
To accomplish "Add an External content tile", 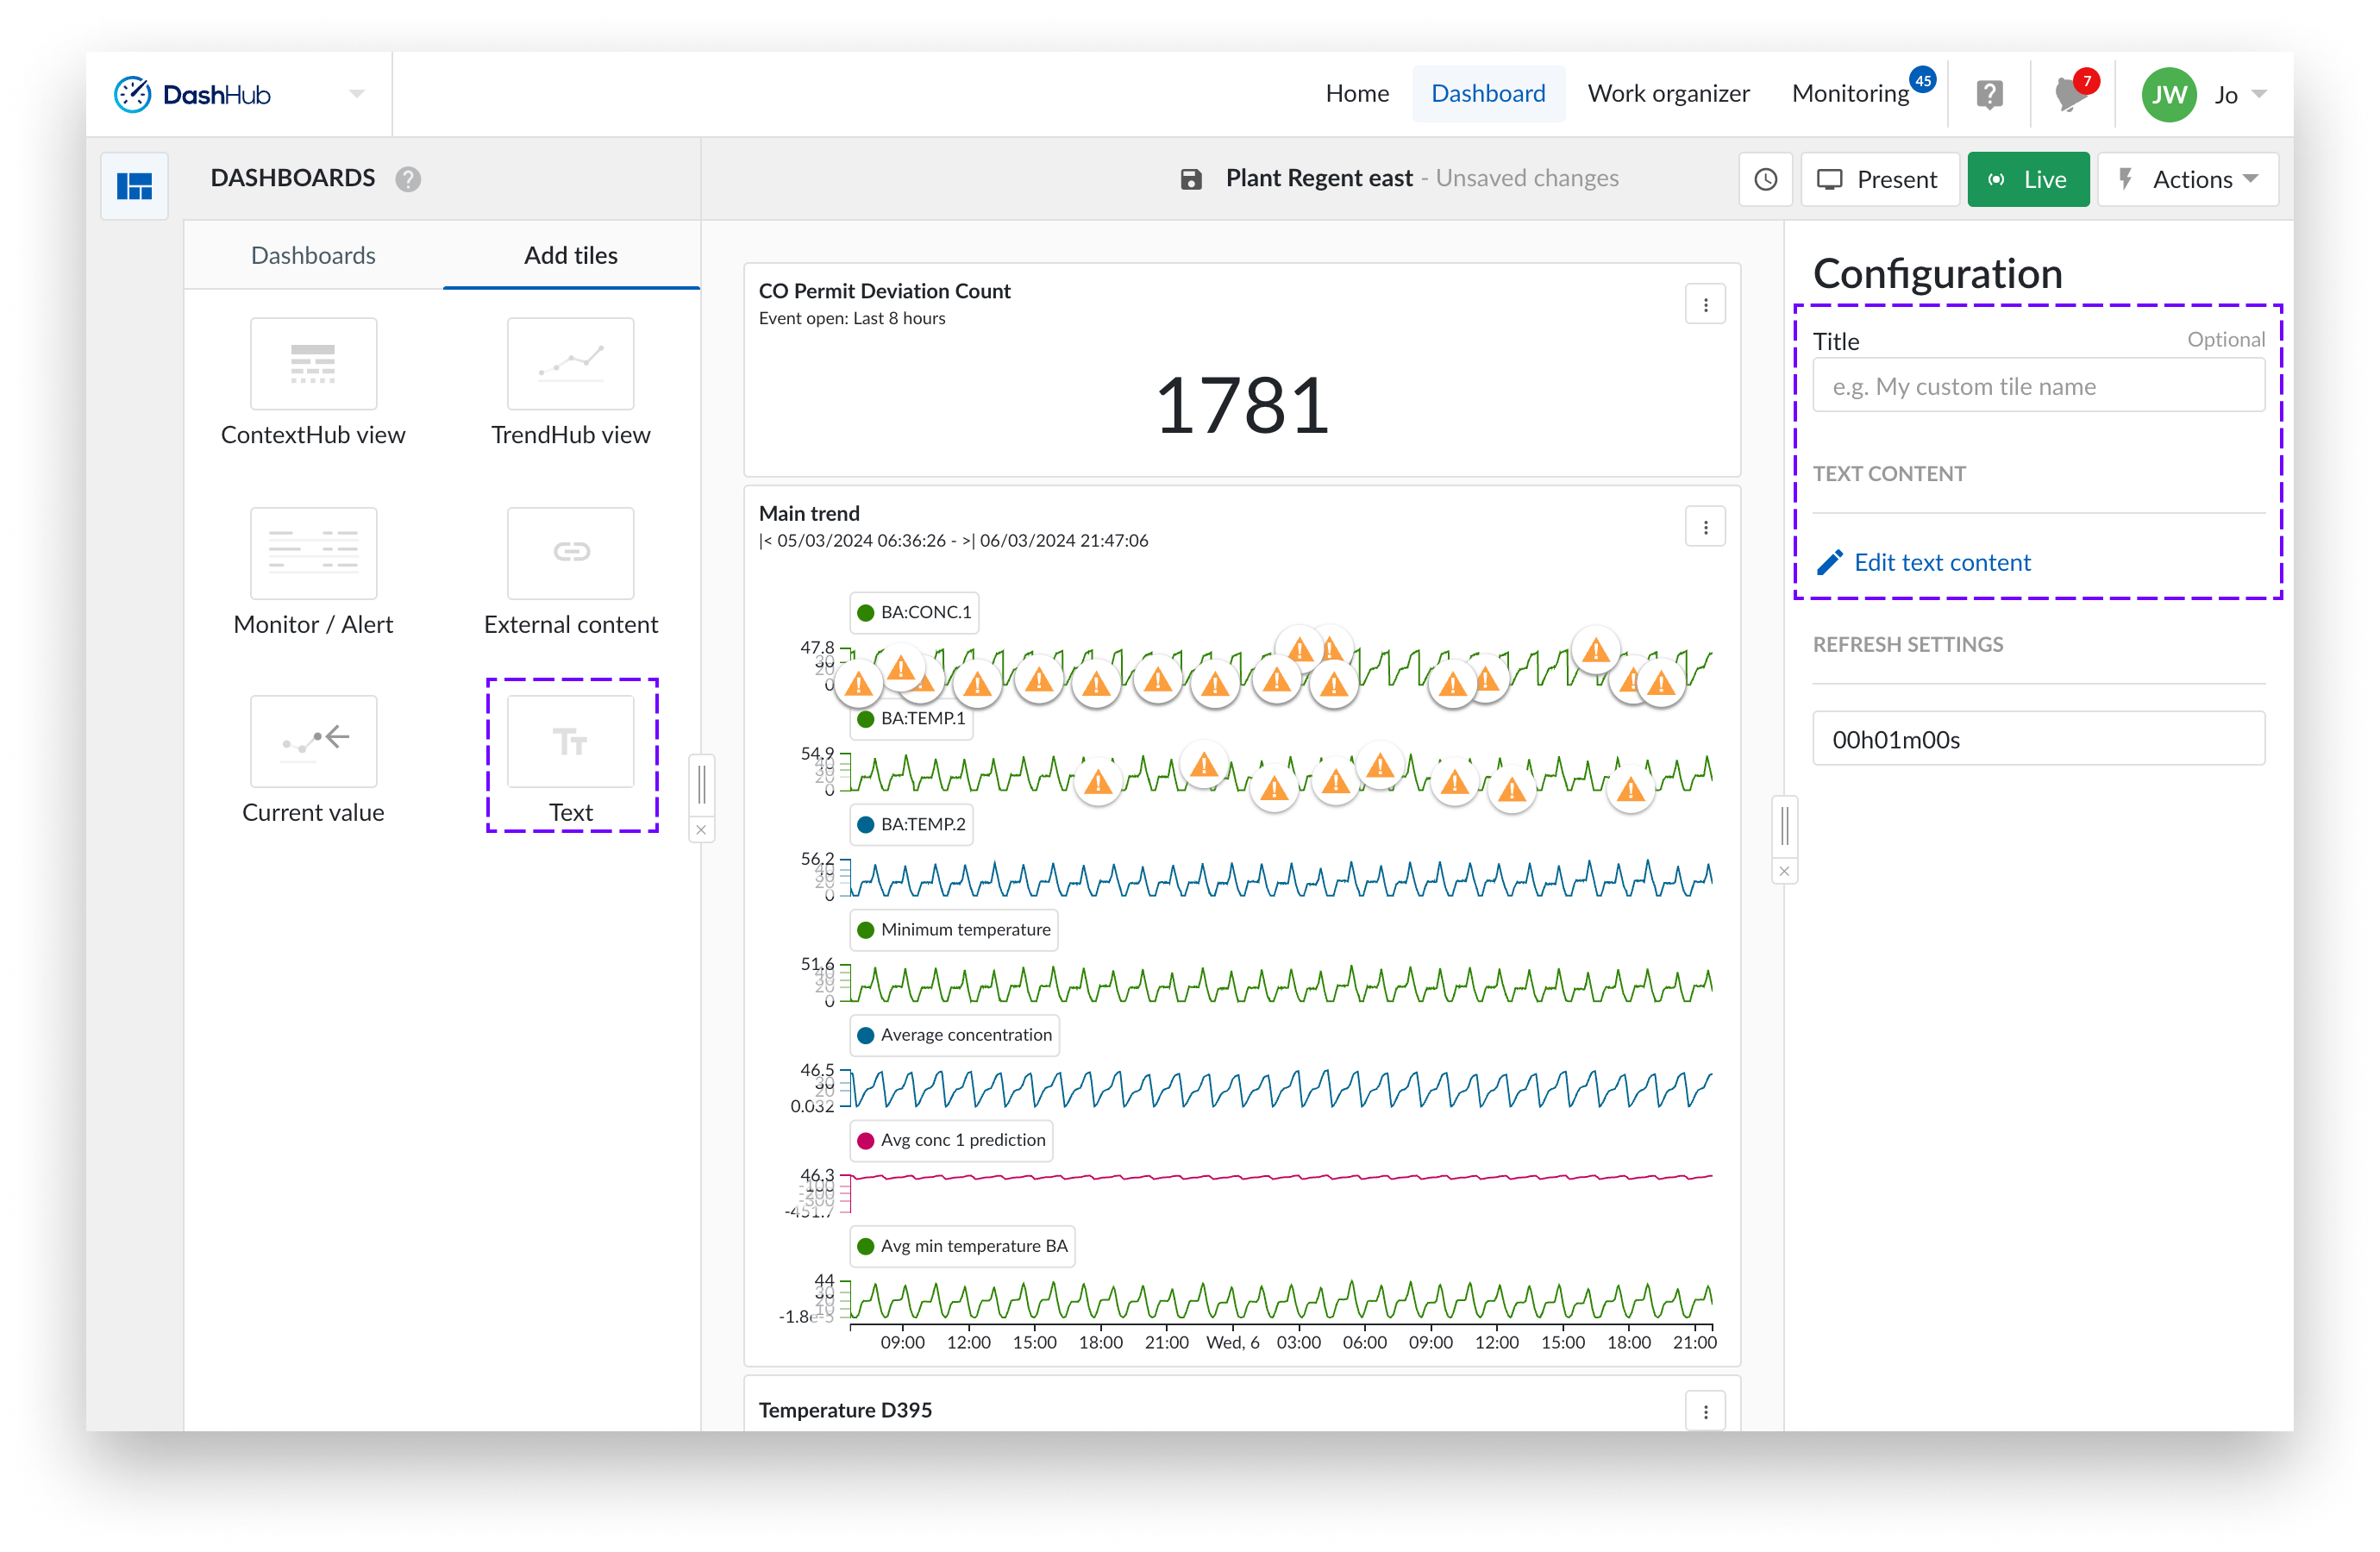I will click(570, 572).
